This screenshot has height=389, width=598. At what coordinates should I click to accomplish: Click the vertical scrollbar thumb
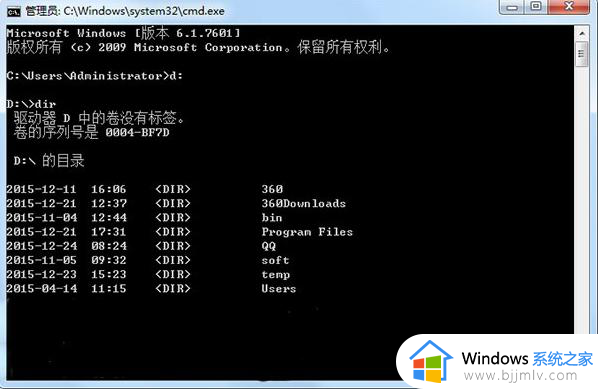582,54
